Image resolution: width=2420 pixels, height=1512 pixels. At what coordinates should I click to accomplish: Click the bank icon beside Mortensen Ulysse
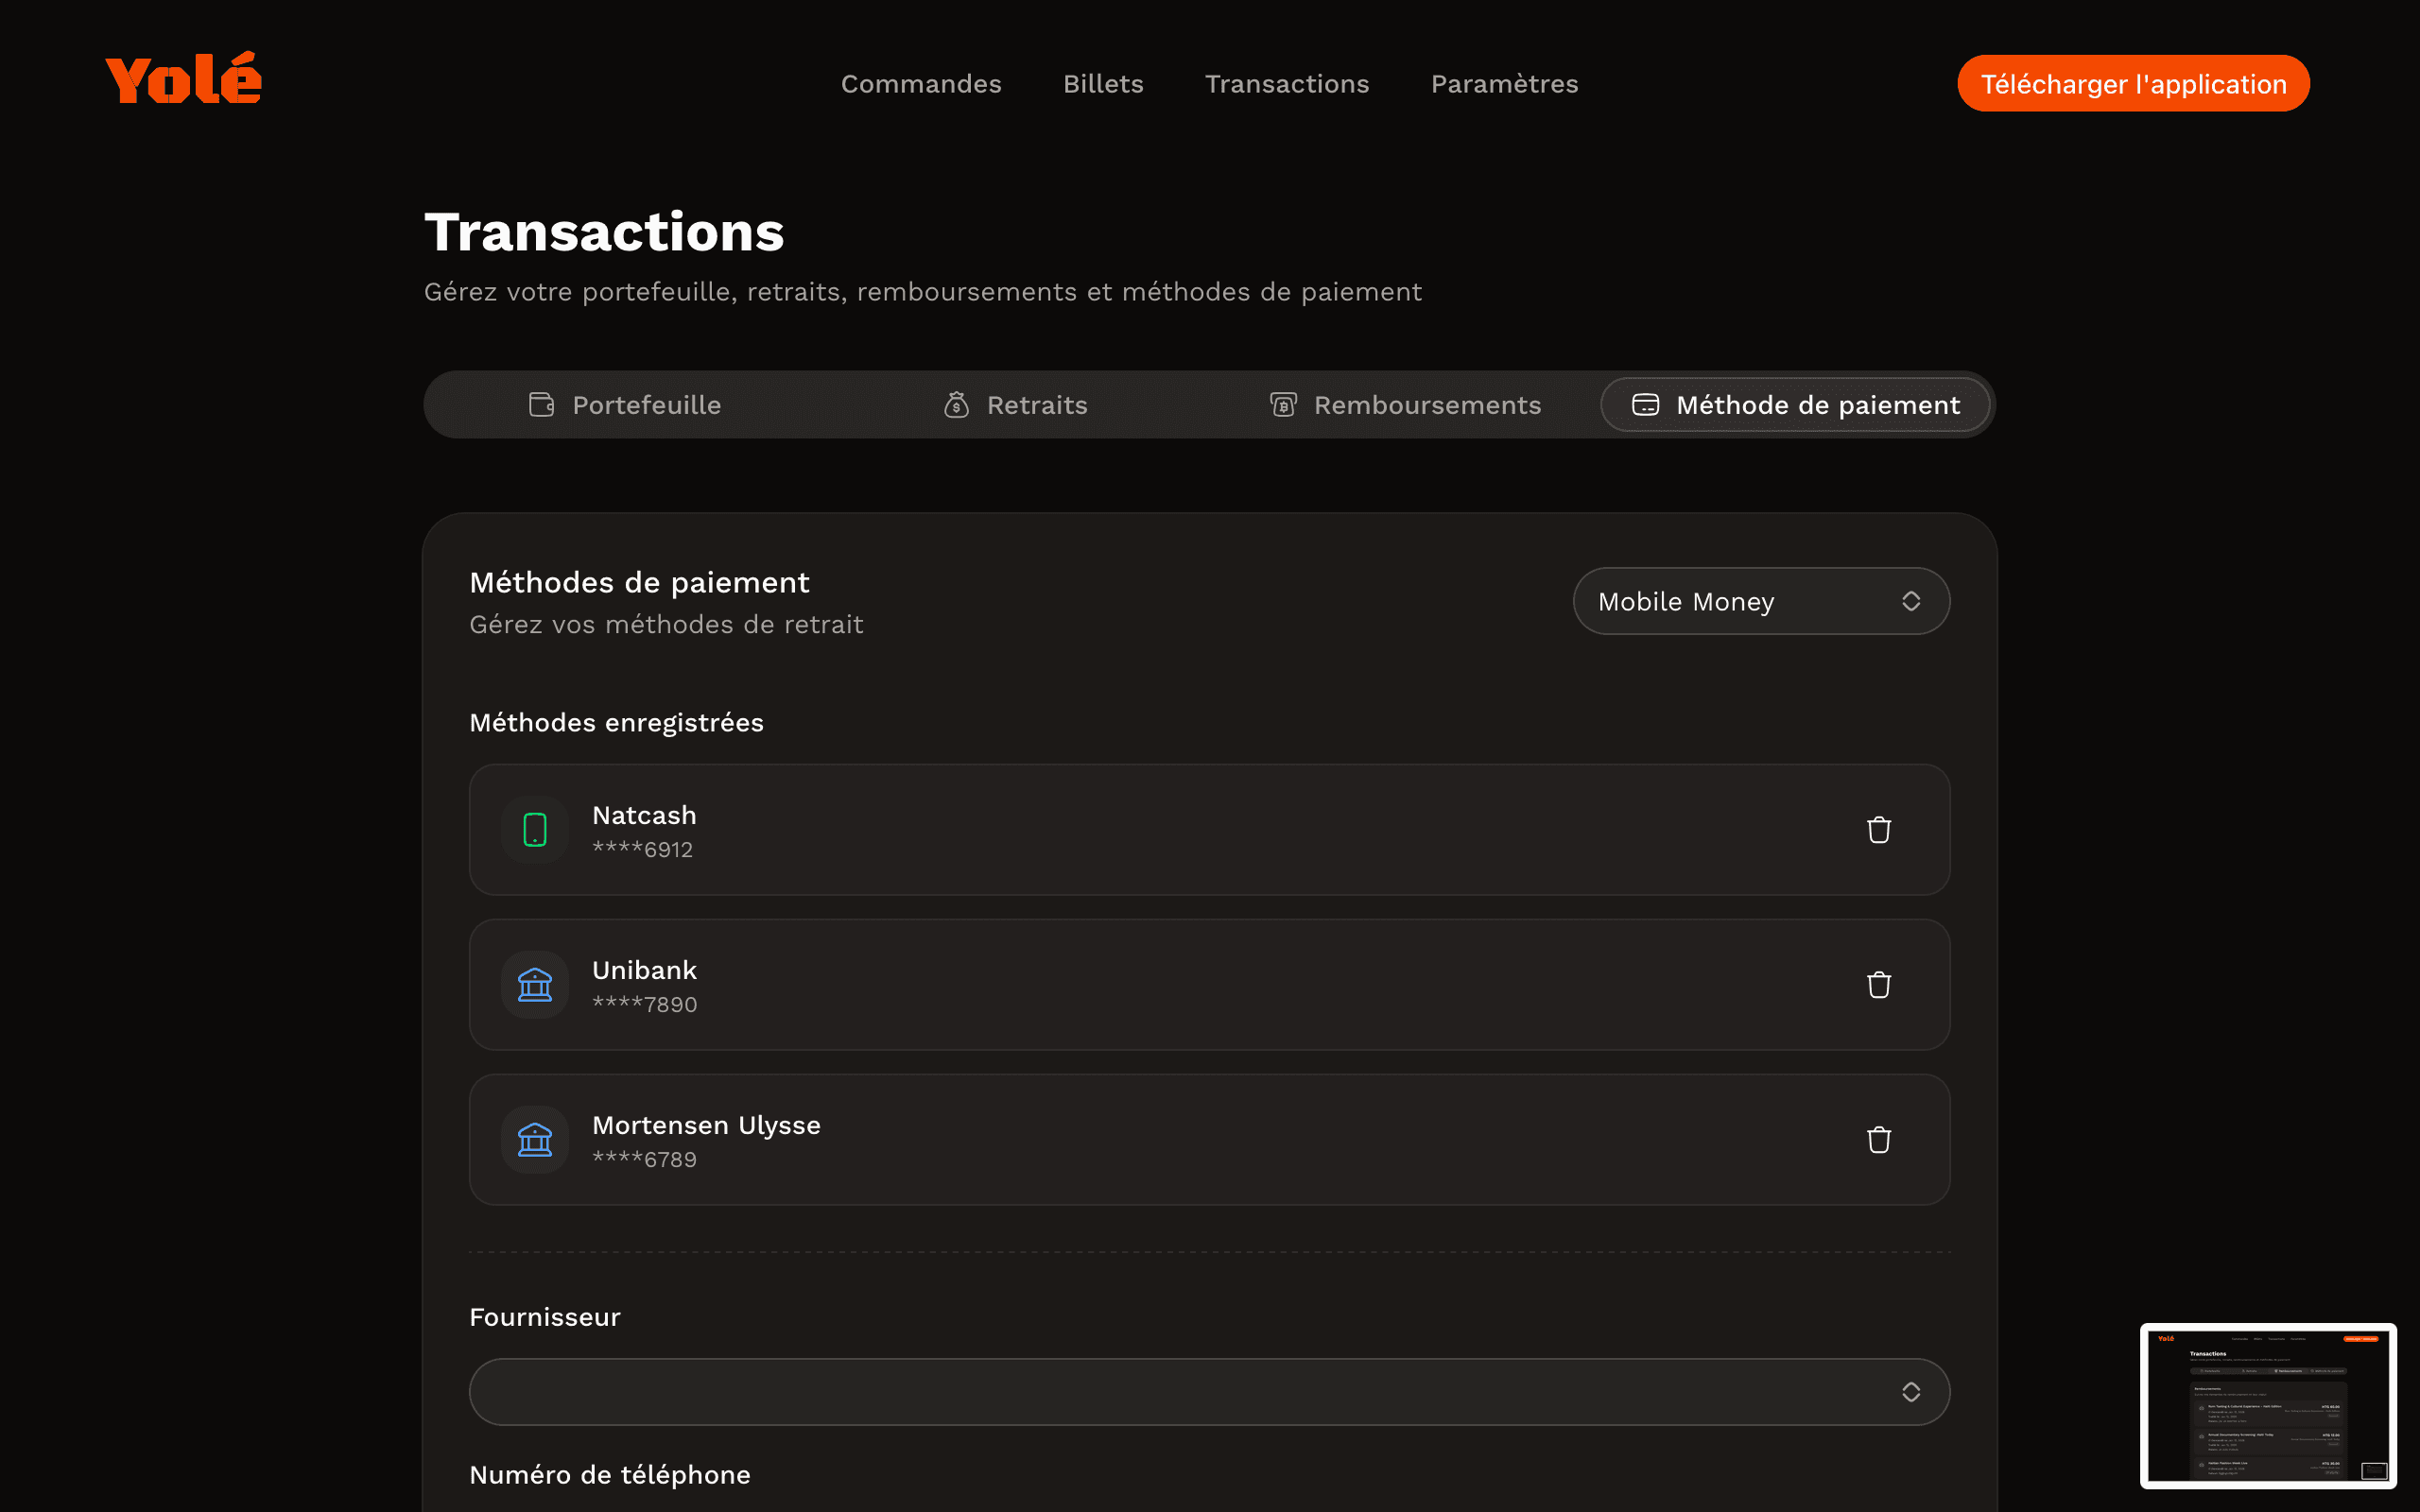535,1140
